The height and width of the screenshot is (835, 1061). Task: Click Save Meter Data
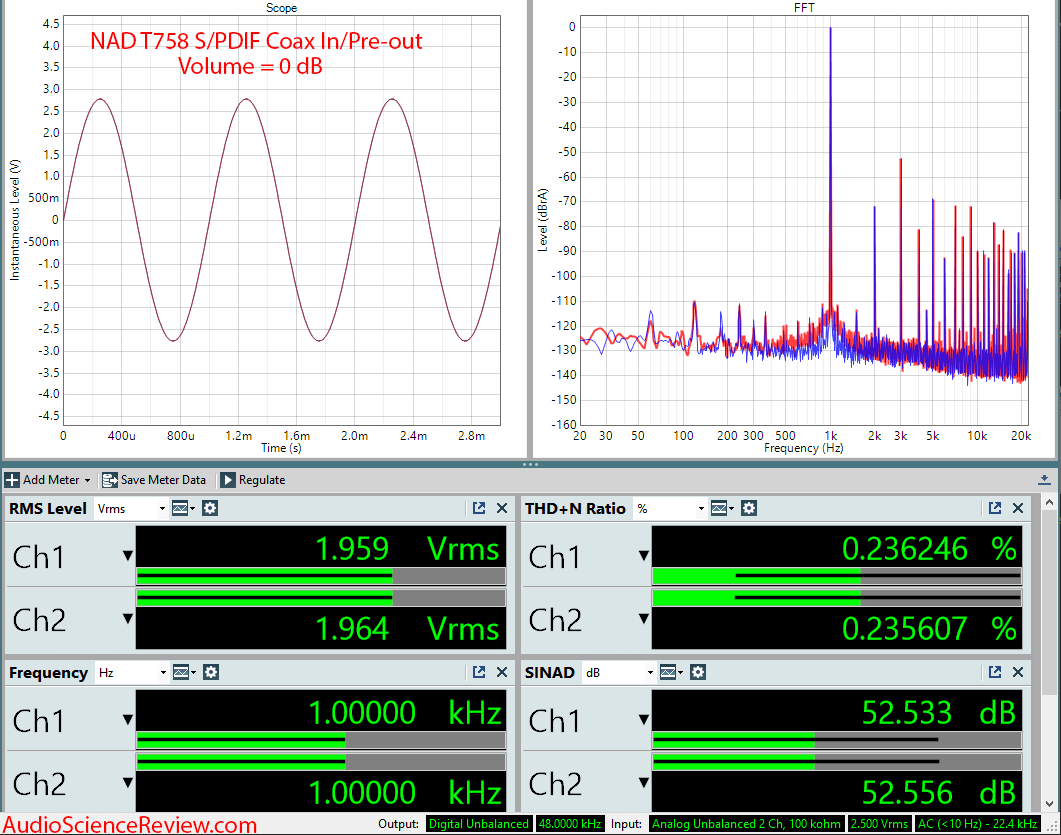coord(154,480)
